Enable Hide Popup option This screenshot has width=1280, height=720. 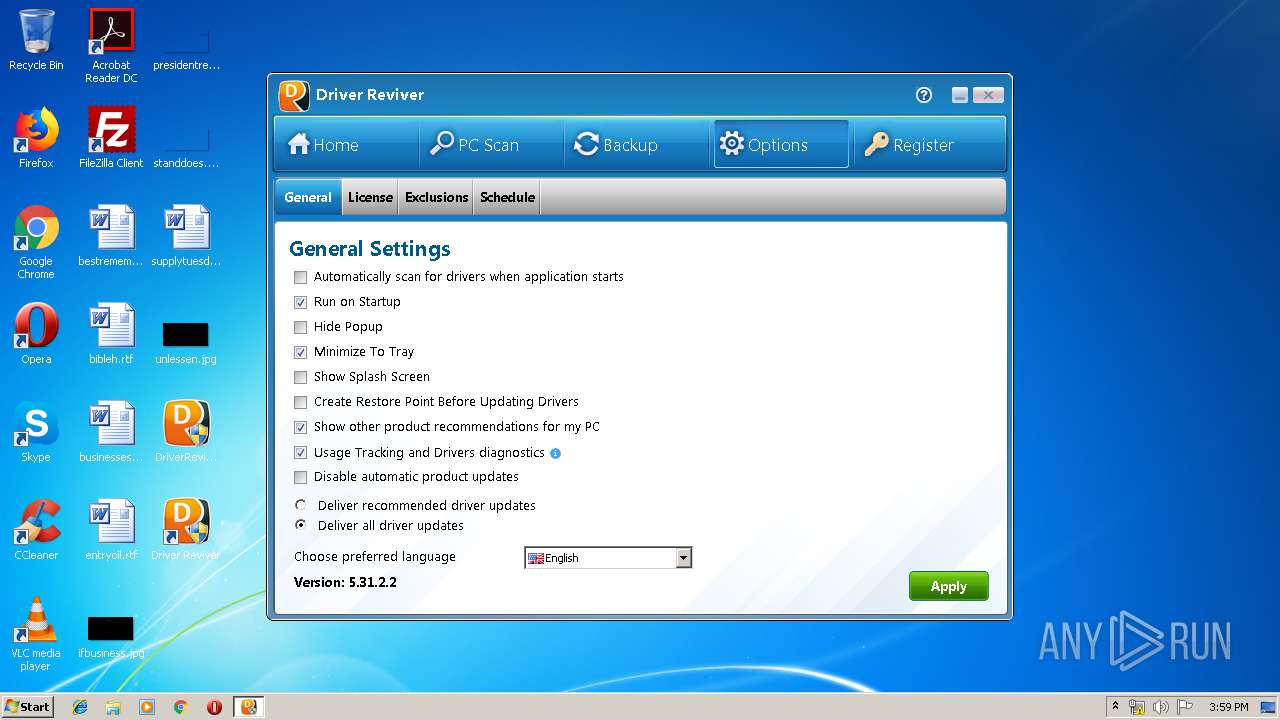(301, 327)
